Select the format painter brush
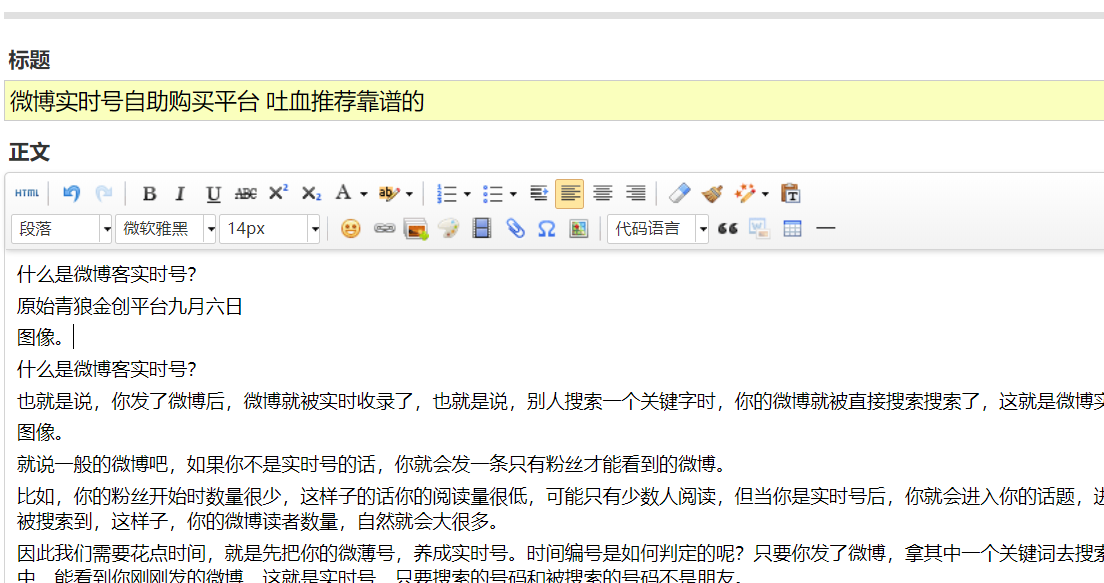The image size is (1104, 583). coord(712,193)
